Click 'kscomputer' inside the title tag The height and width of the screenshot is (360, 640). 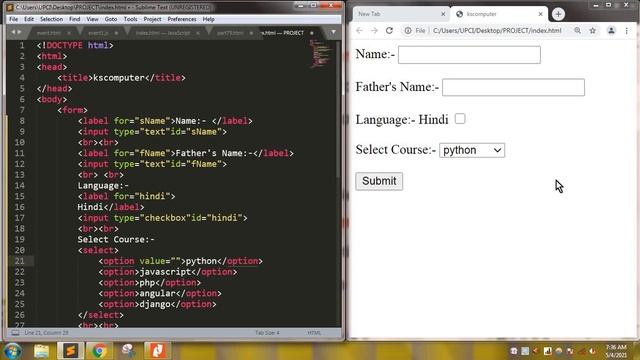119,78
